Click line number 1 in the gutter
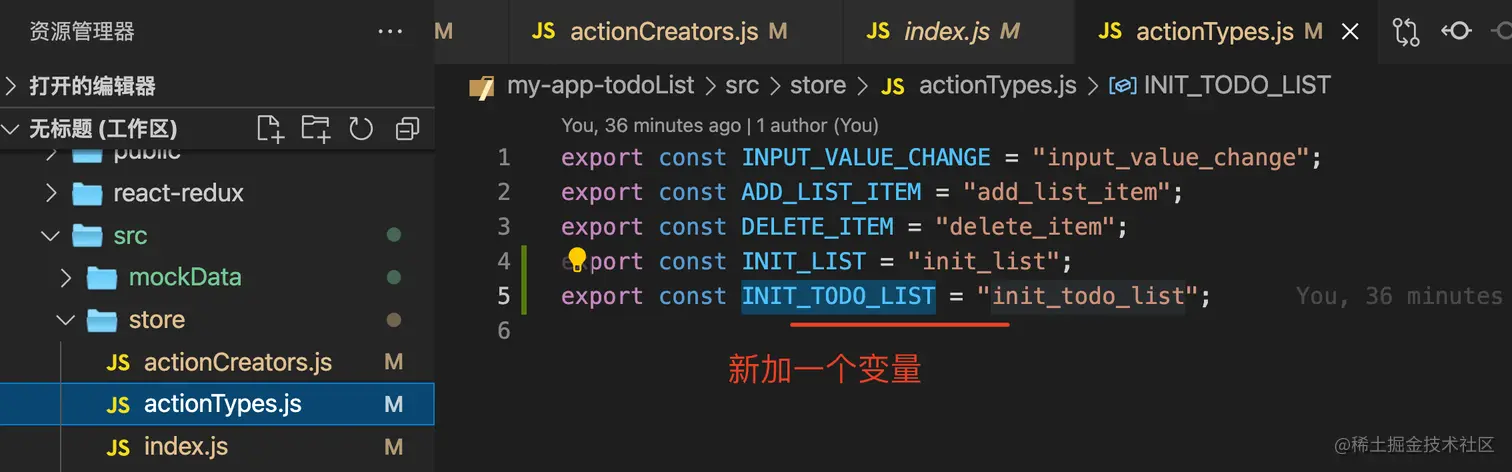The width and height of the screenshot is (1512, 472). click(x=503, y=158)
